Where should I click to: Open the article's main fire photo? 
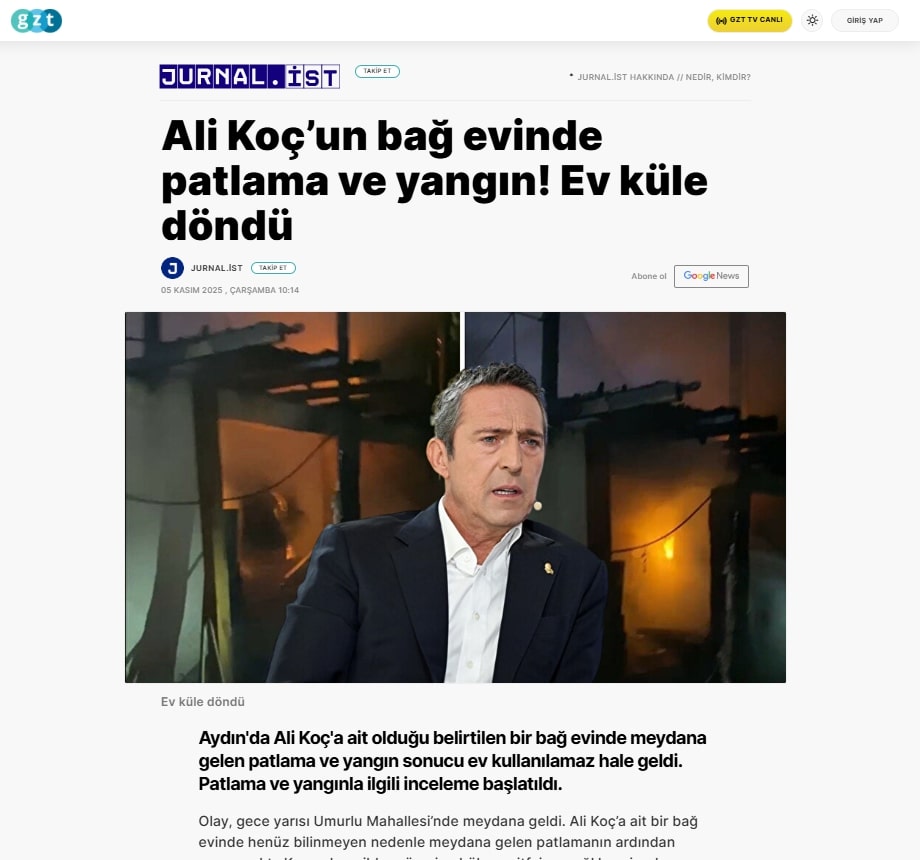pyautogui.click(x=455, y=497)
